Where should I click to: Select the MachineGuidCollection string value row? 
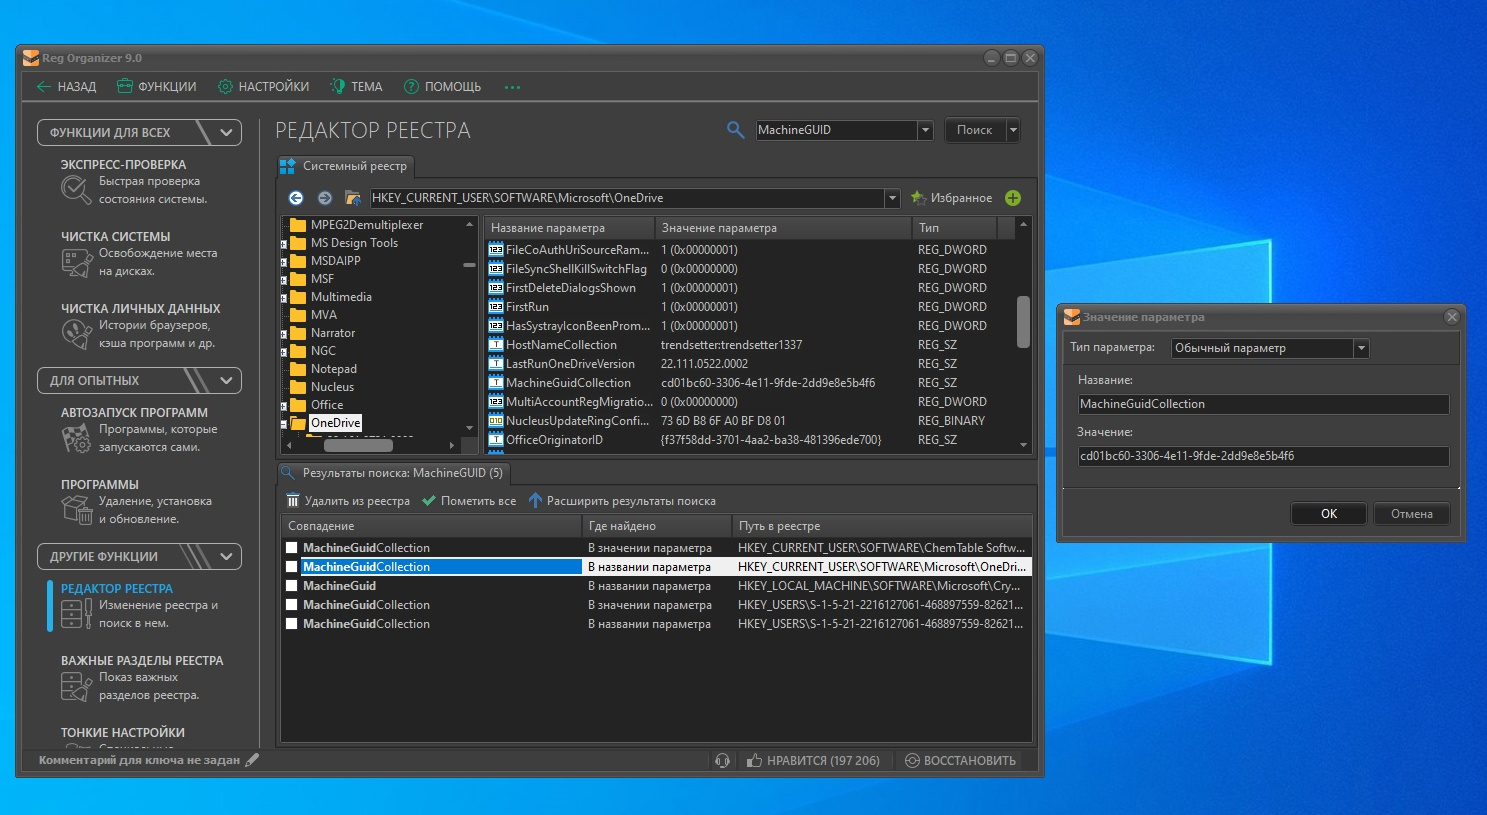(x=750, y=383)
